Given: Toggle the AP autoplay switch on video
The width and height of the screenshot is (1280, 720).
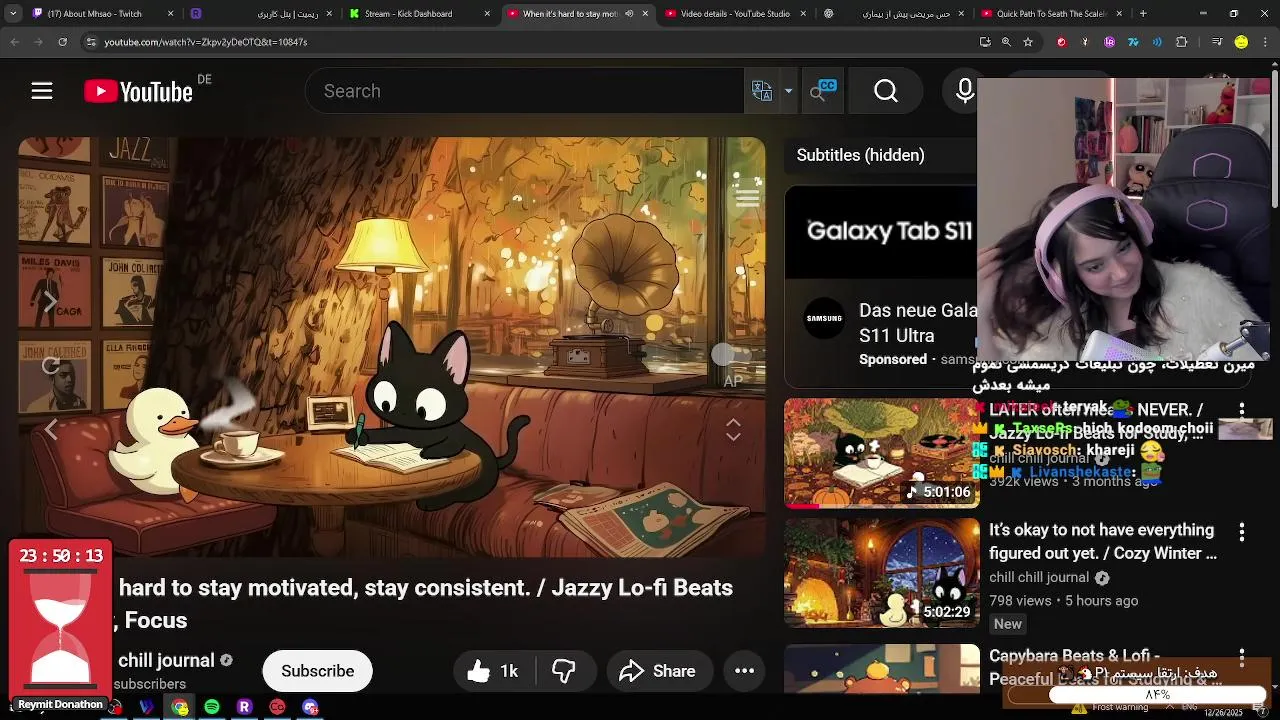Looking at the screenshot, I should 731,355.
